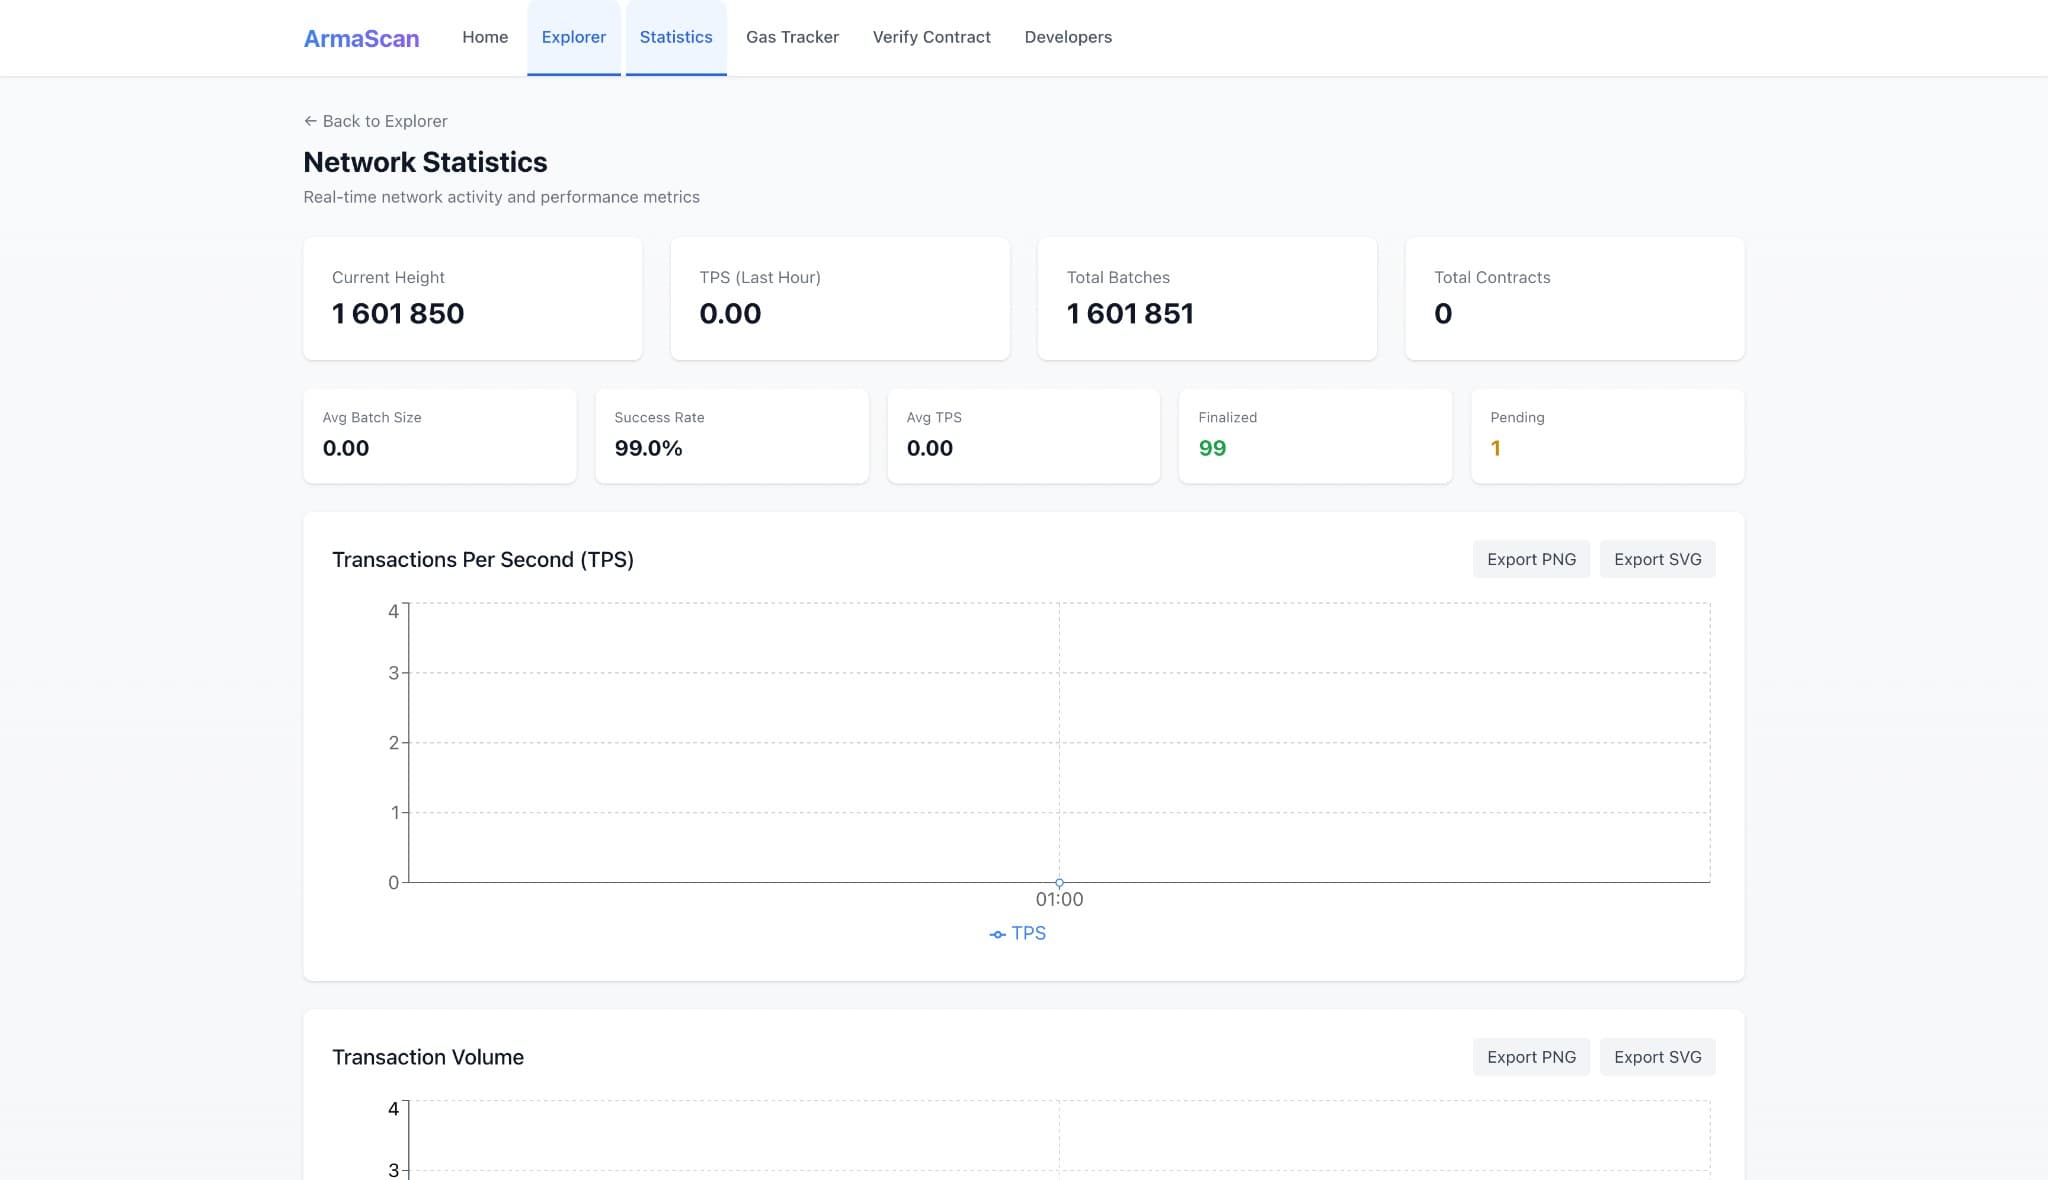
Task: Navigate to Verify Contract
Action: (931, 37)
